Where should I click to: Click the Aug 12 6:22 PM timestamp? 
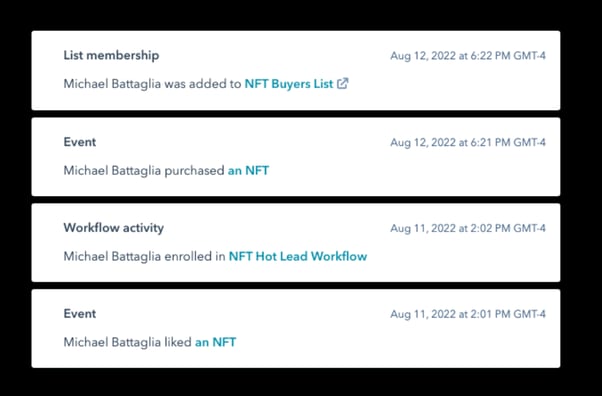[x=468, y=56]
